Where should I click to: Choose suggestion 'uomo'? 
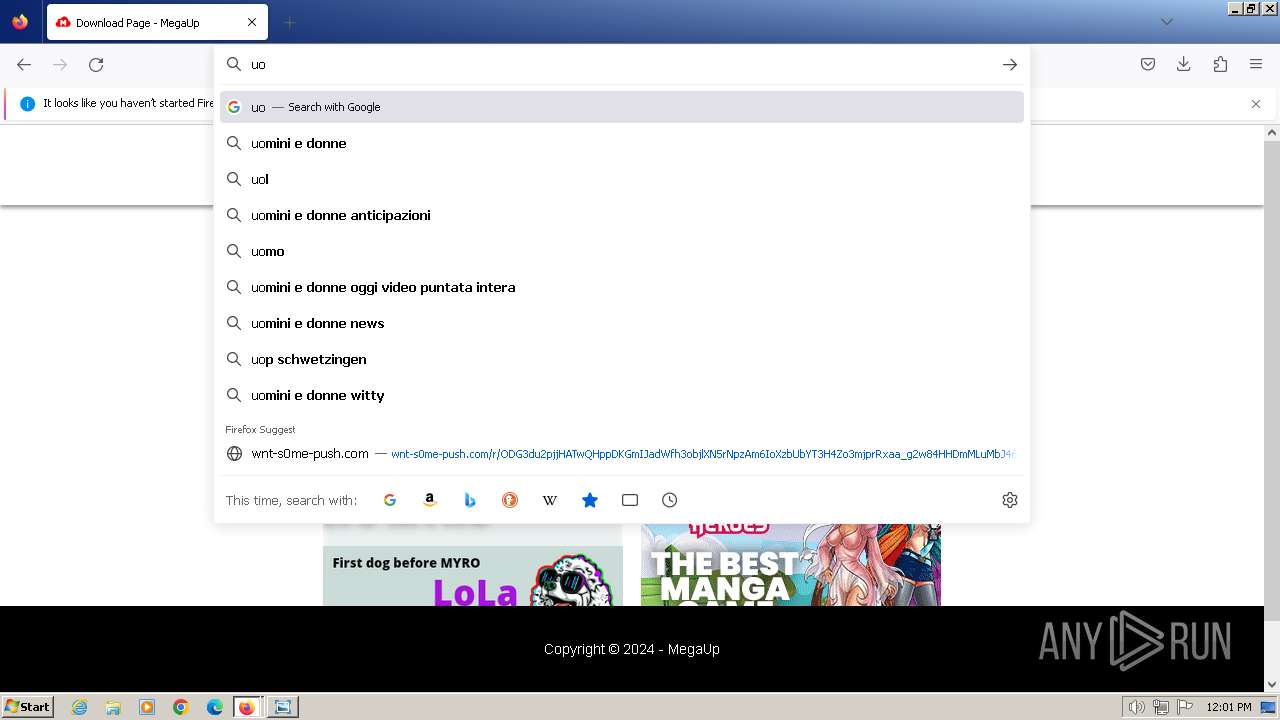tap(622, 251)
